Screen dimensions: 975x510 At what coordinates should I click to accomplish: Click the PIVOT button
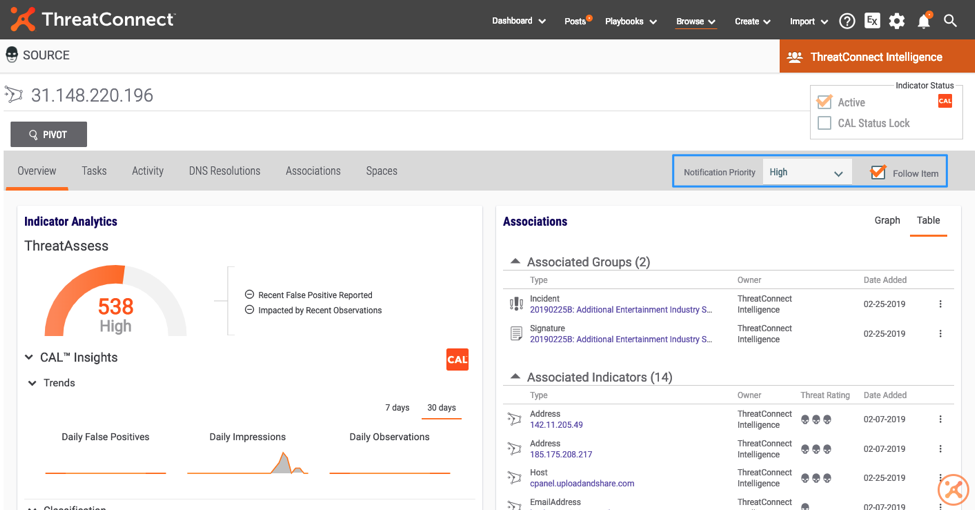point(49,134)
